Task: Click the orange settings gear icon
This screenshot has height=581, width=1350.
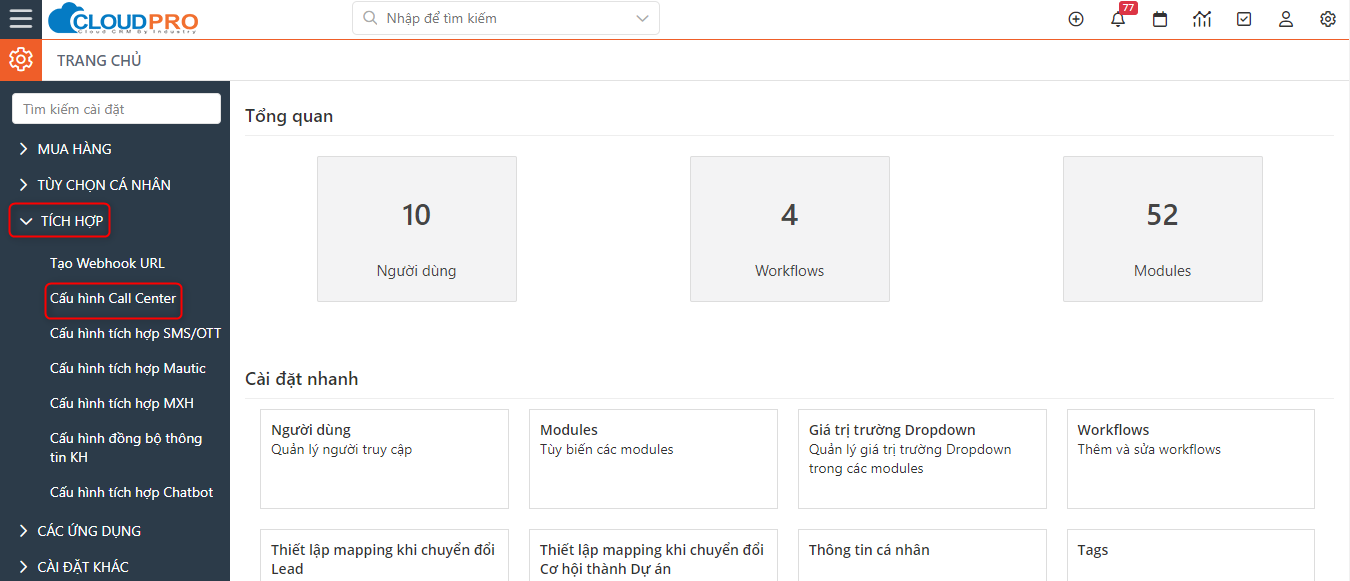Action: pyautogui.click(x=21, y=60)
